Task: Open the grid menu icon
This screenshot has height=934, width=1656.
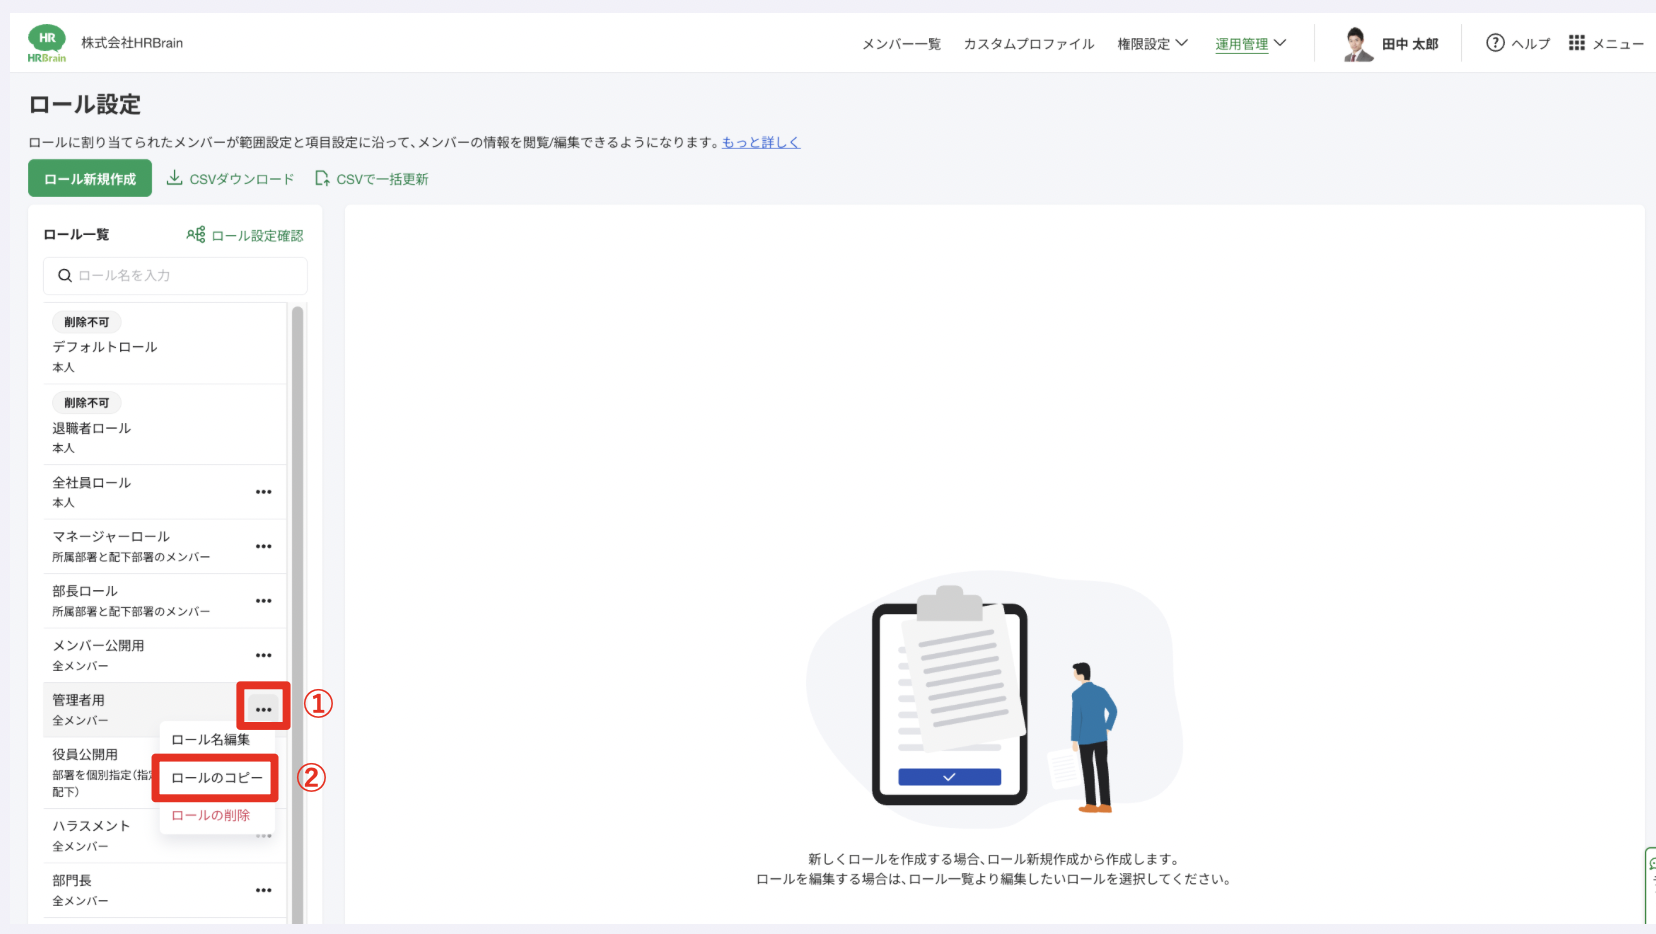Action: (1577, 43)
